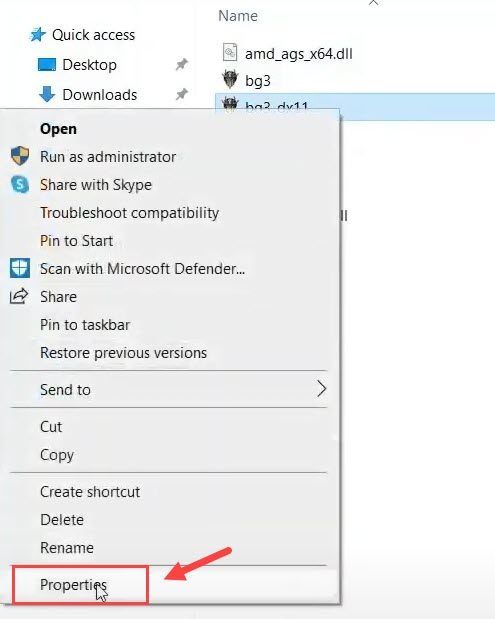Select Pin to taskbar option
Viewport: 495px width, 619px height.
click(x=85, y=325)
